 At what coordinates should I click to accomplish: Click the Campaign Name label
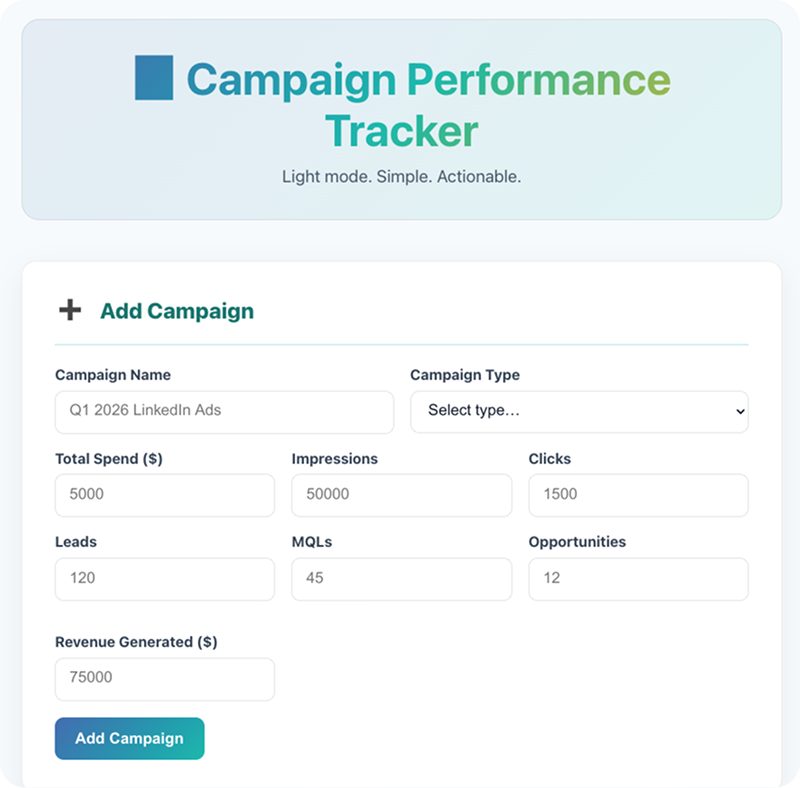coord(112,375)
